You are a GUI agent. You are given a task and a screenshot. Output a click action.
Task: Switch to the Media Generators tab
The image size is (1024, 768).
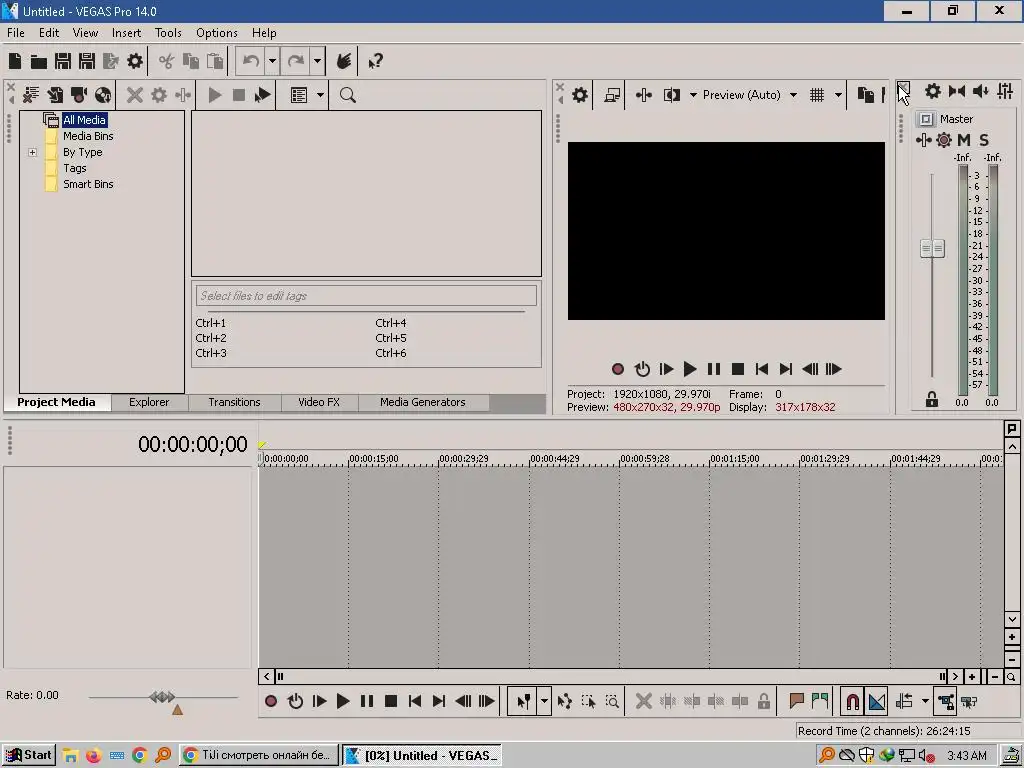(x=423, y=402)
